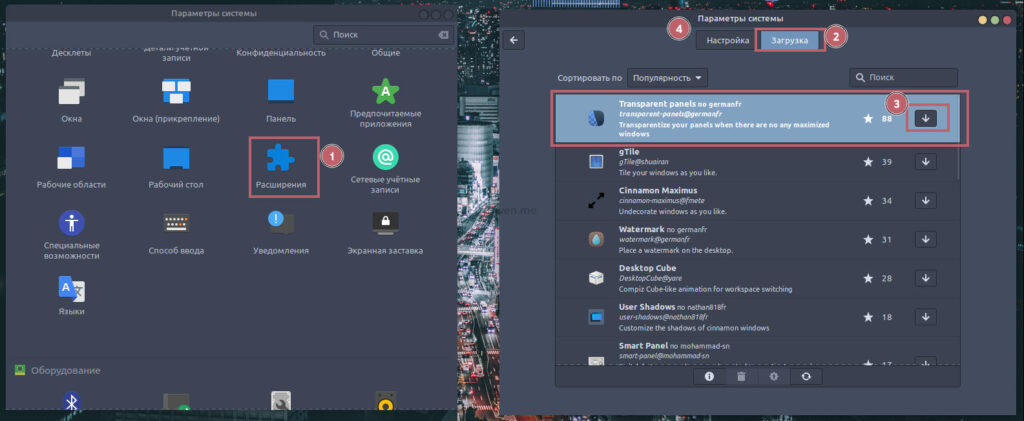This screenshot has height=421, width=1024.
Task: Open Специальные возможности accessibility icon
Action: pyautogui.click(x=71, y=222)
